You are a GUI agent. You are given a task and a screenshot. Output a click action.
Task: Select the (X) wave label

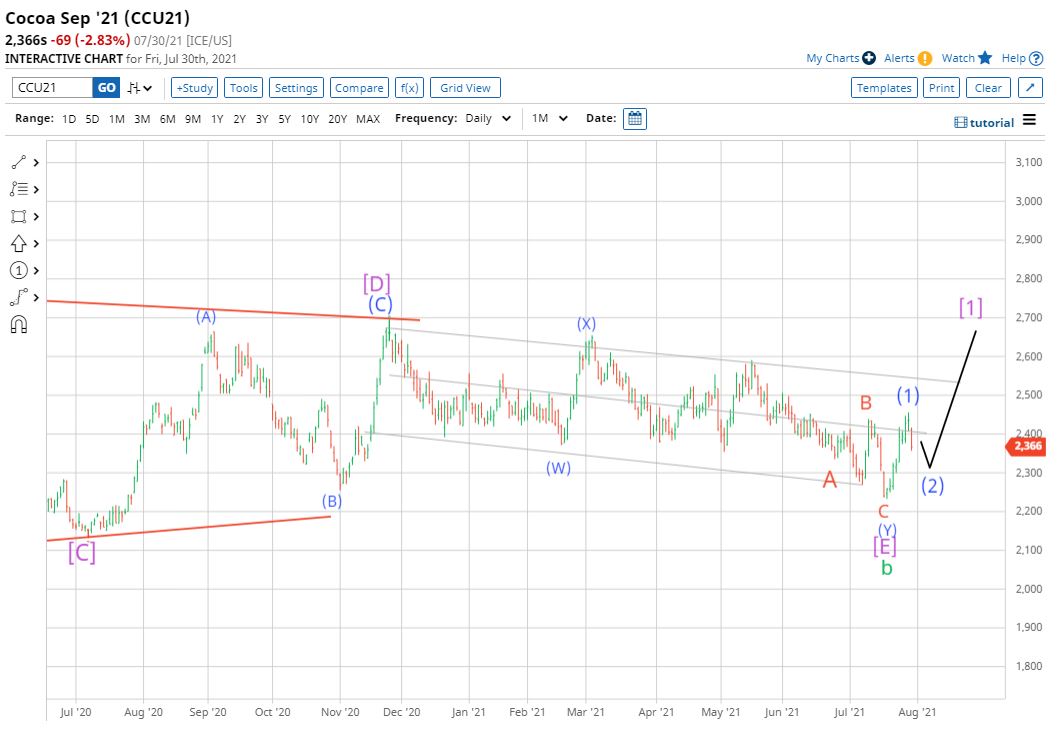(x=586, y=323)
